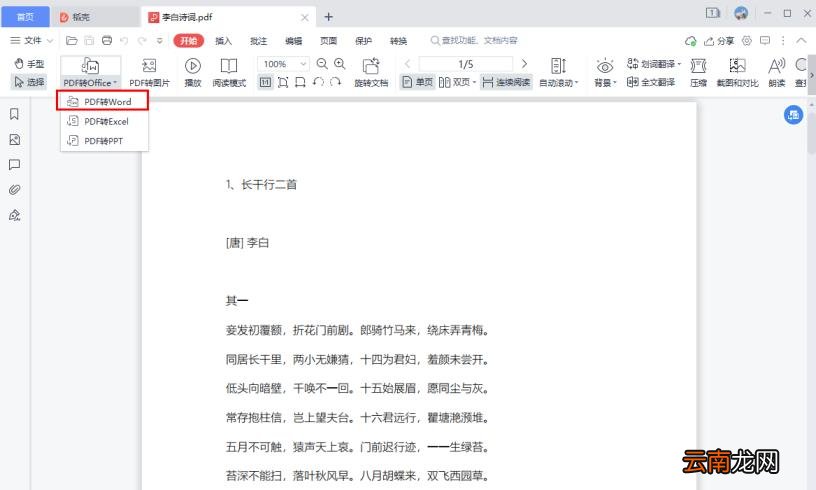The image size is (816, 490).
Task: Set actual size 1:1 view icon
Action: point(265,82)
